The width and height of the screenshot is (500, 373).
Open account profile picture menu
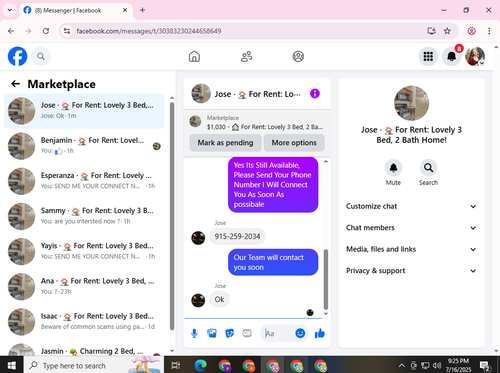[x=475, y=56]
